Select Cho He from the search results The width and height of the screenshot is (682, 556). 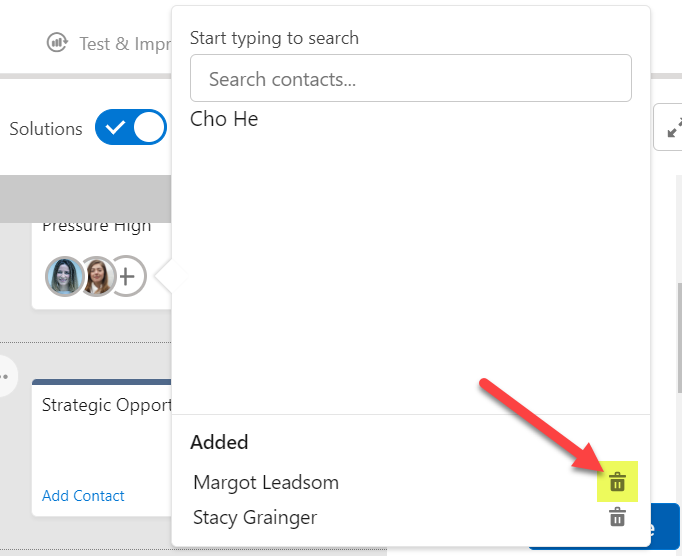click(224, 119)
